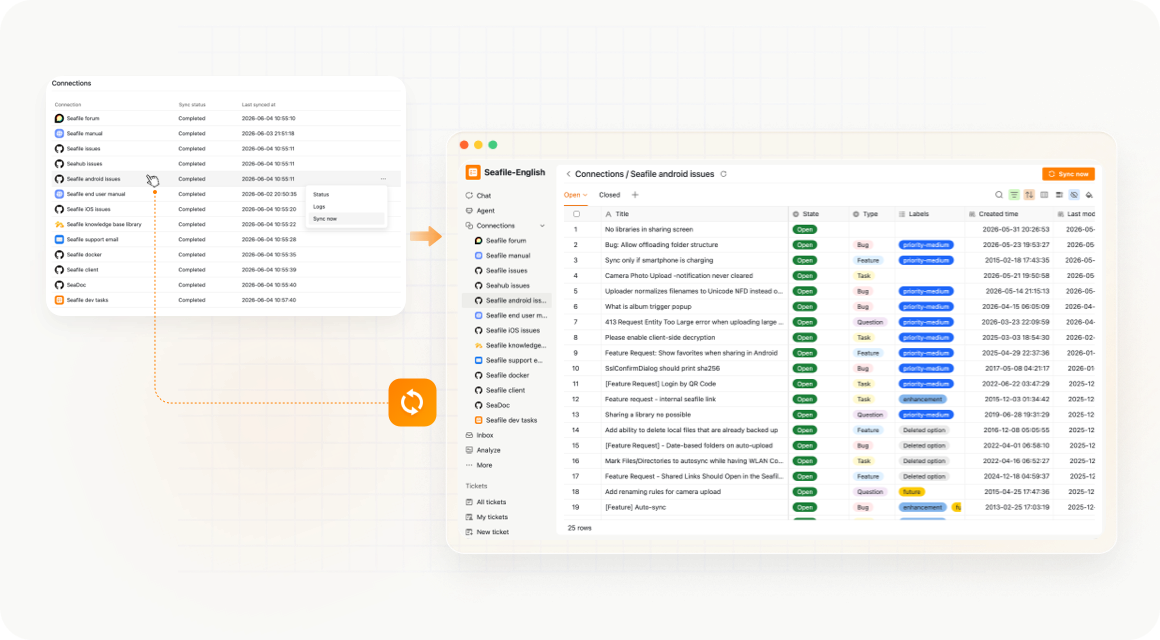
Task: Click the Created time column header
Action: pyautogui.click(x=1010, y=214)
